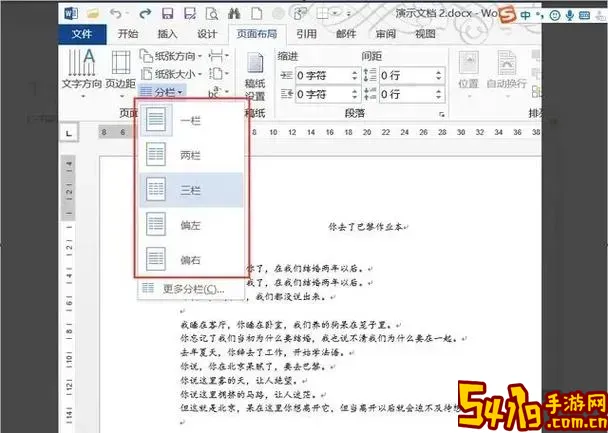
Task: Switch to the 开始 tab
Action: point(128,34)
